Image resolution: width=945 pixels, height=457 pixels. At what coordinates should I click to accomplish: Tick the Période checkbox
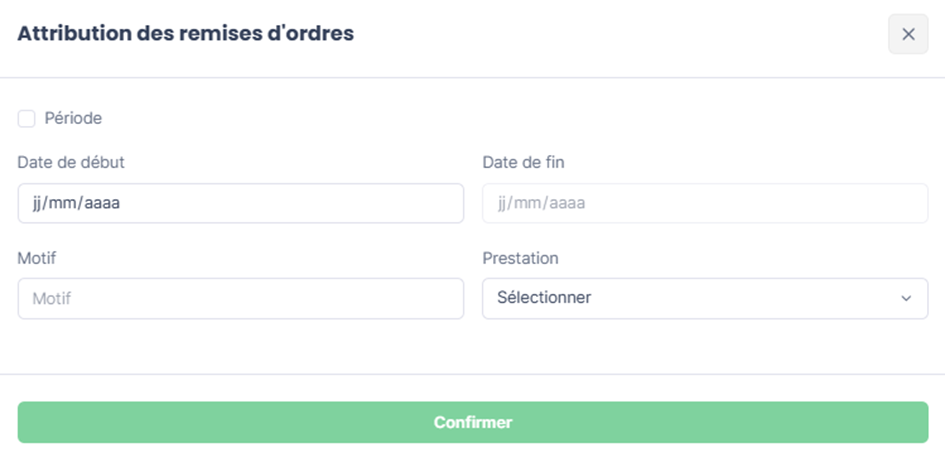point(27,119)
